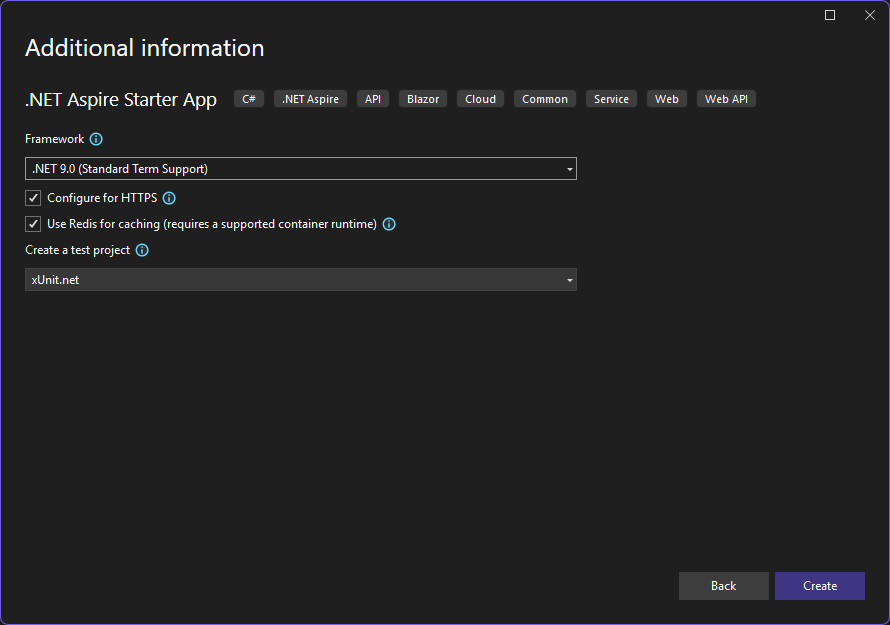Click the C# tag
890x625 pixels.
[x=249, y=99]
